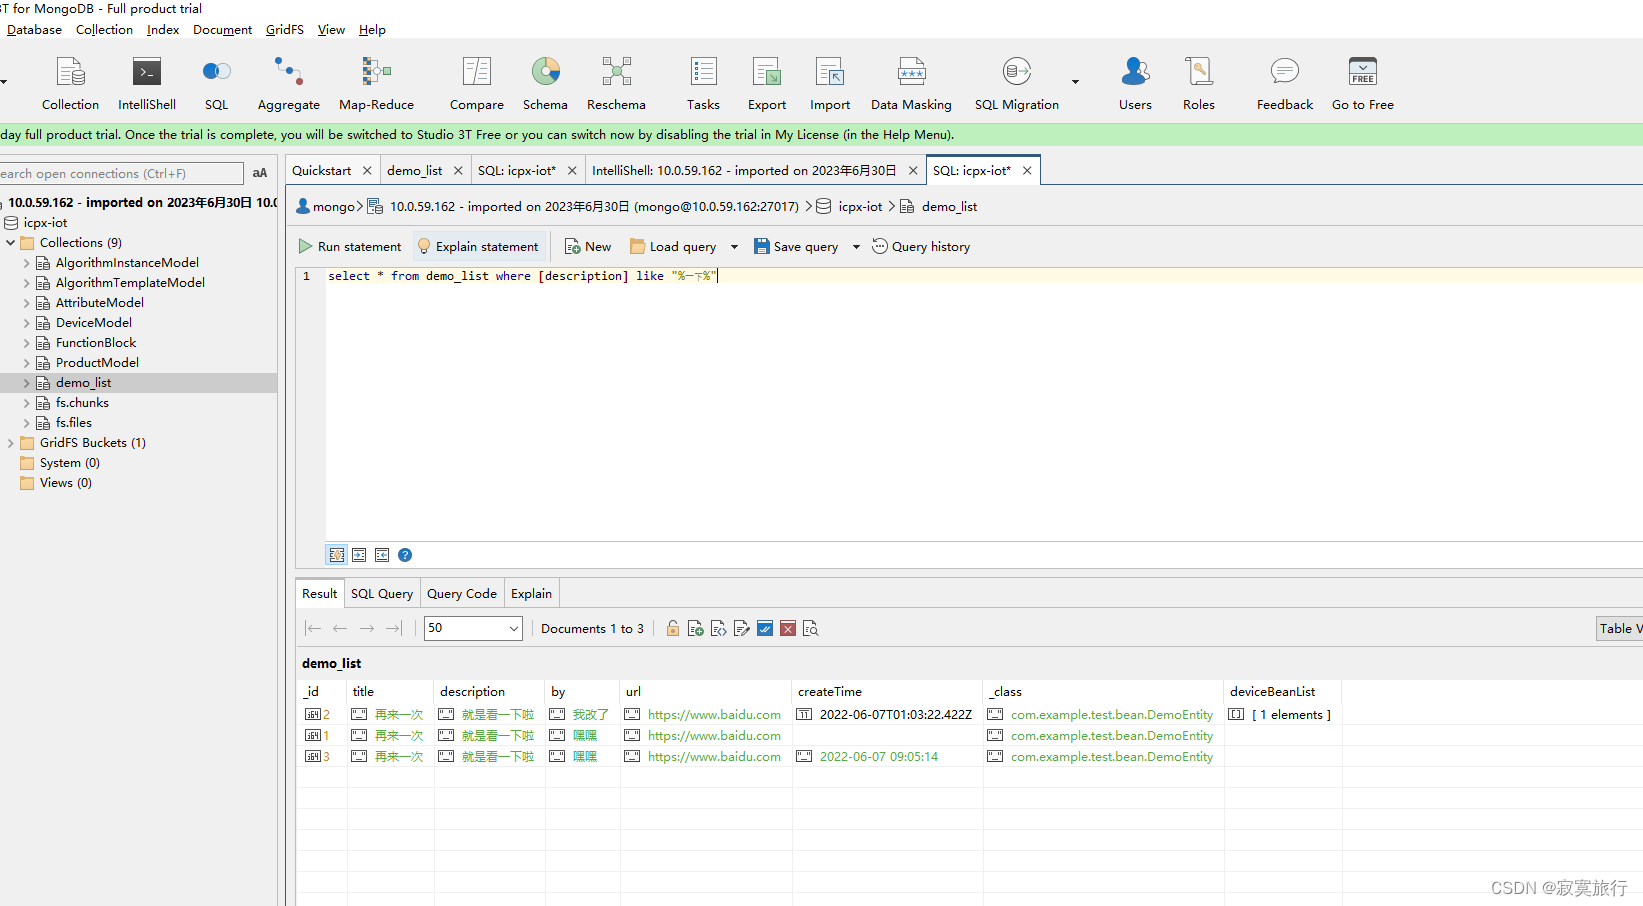The image size is (1643, 906).
Task: Select the [ 1 elements ] deviceBeanList cell
Action: 1282,715
